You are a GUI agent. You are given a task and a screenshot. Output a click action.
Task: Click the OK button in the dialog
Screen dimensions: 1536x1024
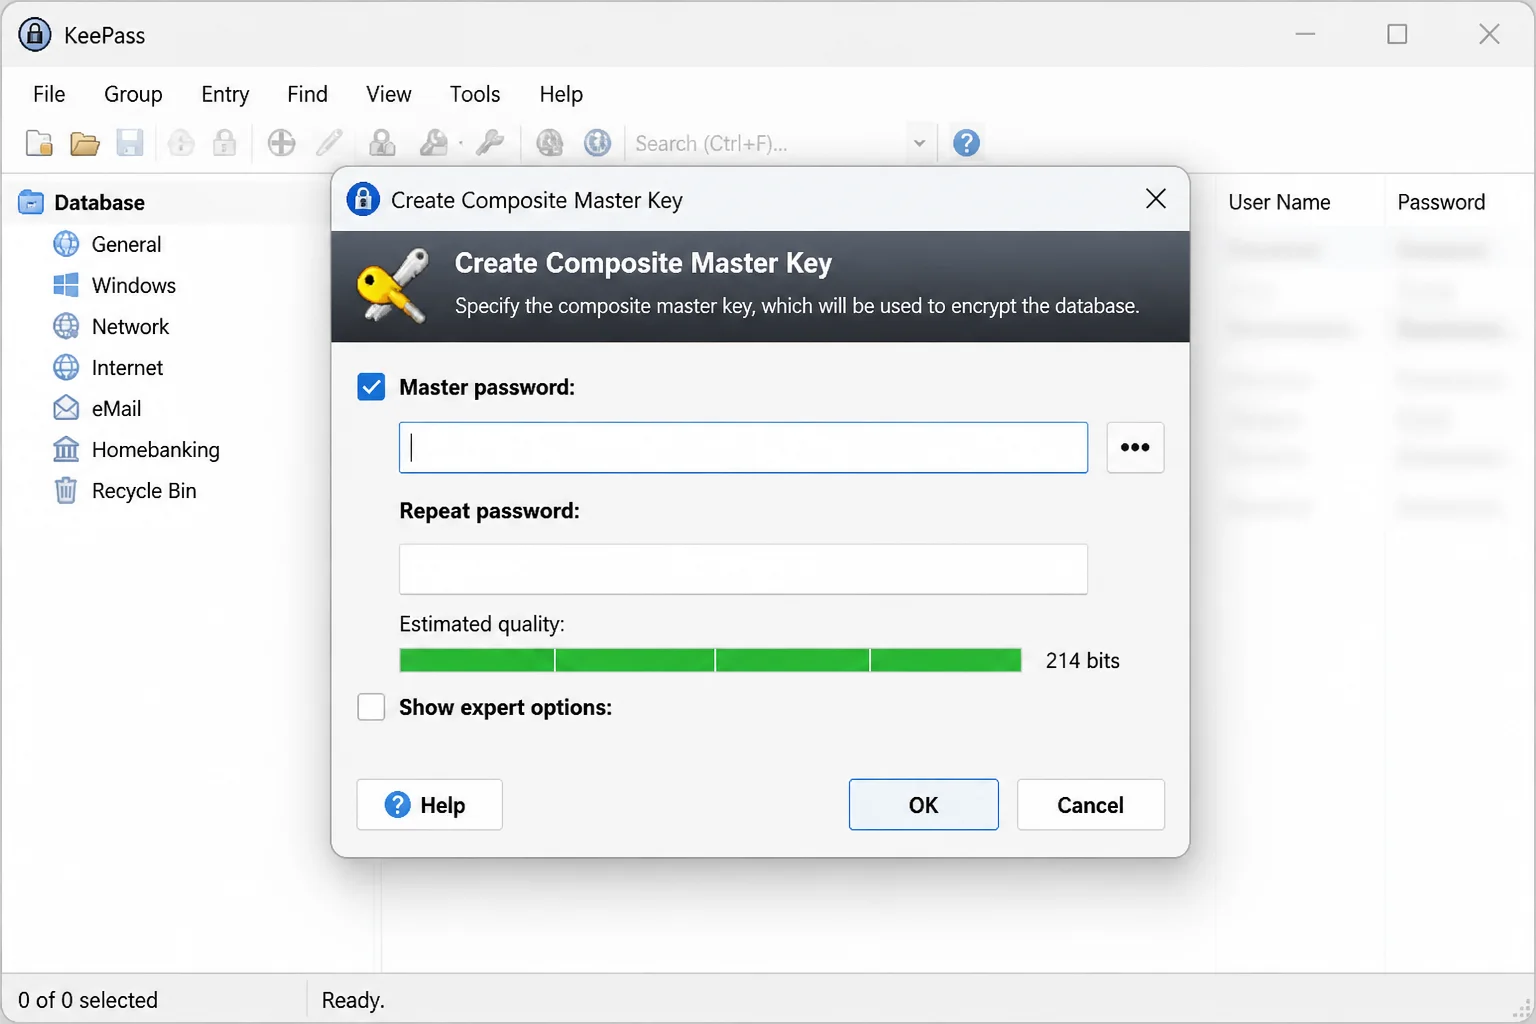[x=923, y=805]
